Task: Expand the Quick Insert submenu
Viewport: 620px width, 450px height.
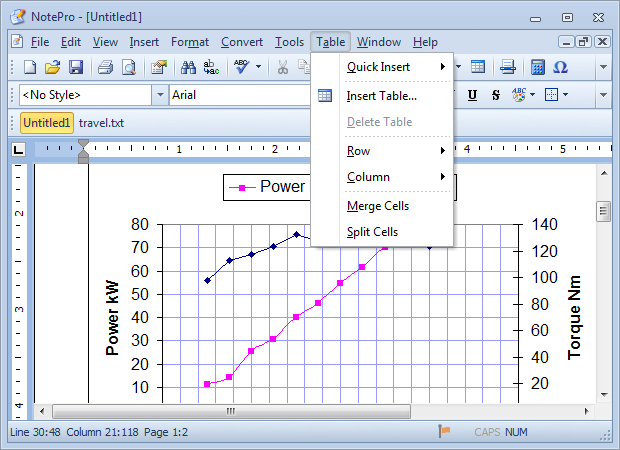Action: [x=395, y=67]
